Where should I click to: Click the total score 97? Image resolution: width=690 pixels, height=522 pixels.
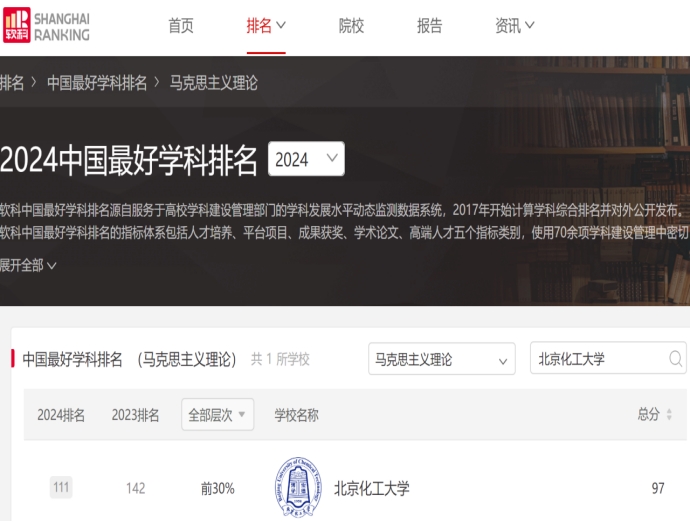click(x=658, y=488)
